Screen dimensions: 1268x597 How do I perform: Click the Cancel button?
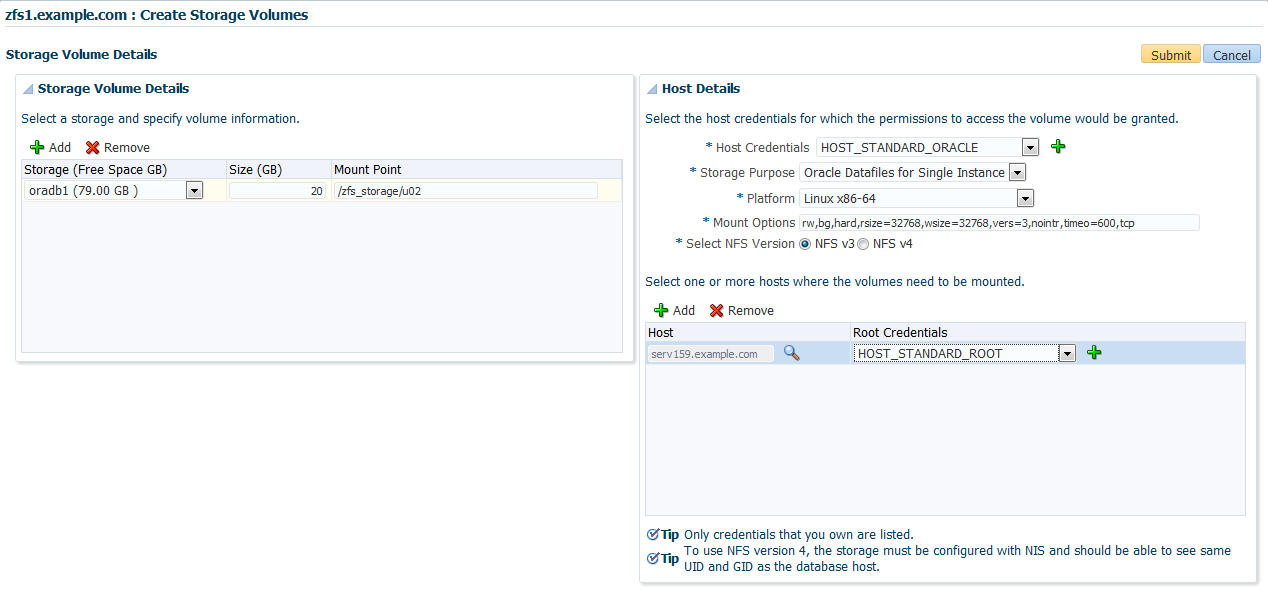point(1231,55)
